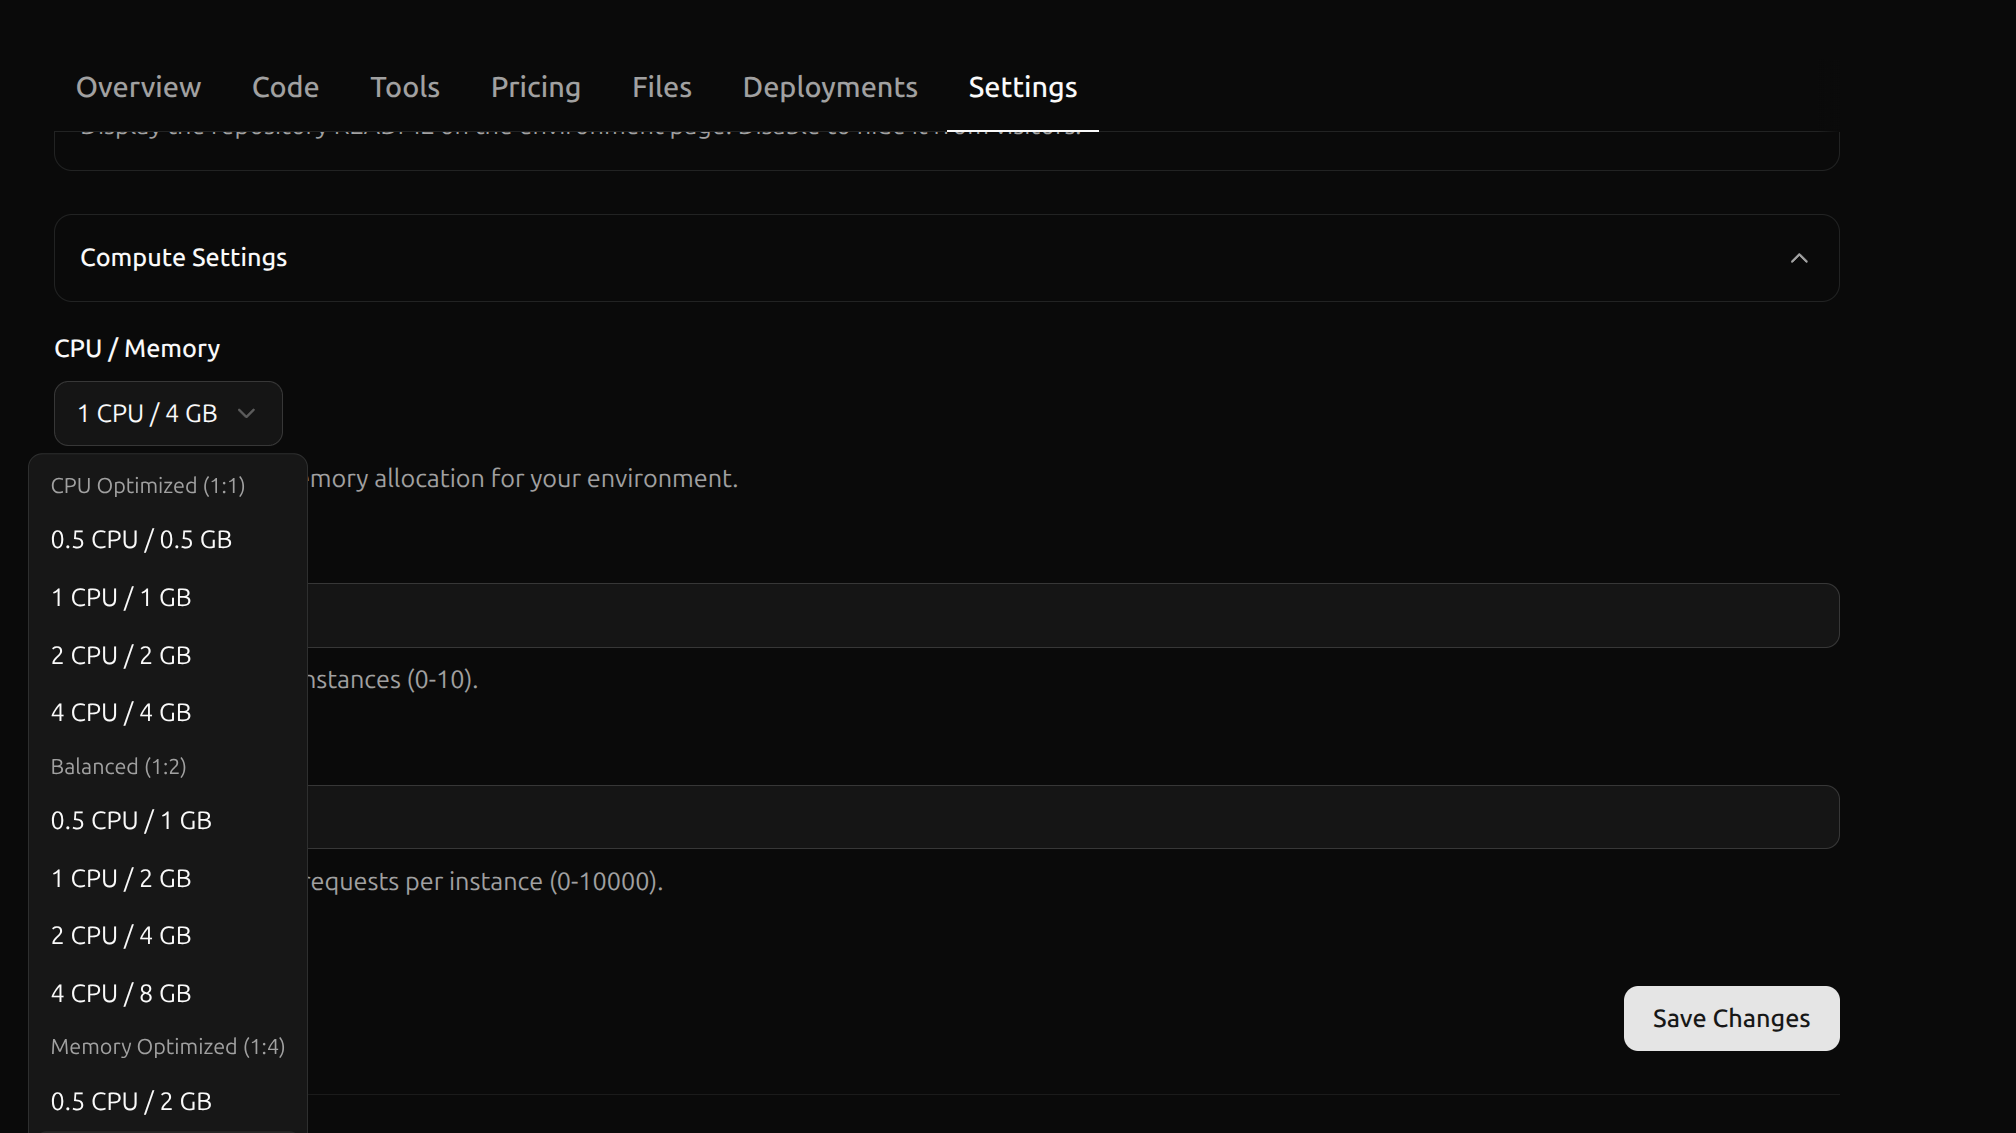Select 2 CPU / 4 GB from the dropdown
The width and height of the screenshot is (2016, 1133).
pyautogui.click(x=121, y=935)
